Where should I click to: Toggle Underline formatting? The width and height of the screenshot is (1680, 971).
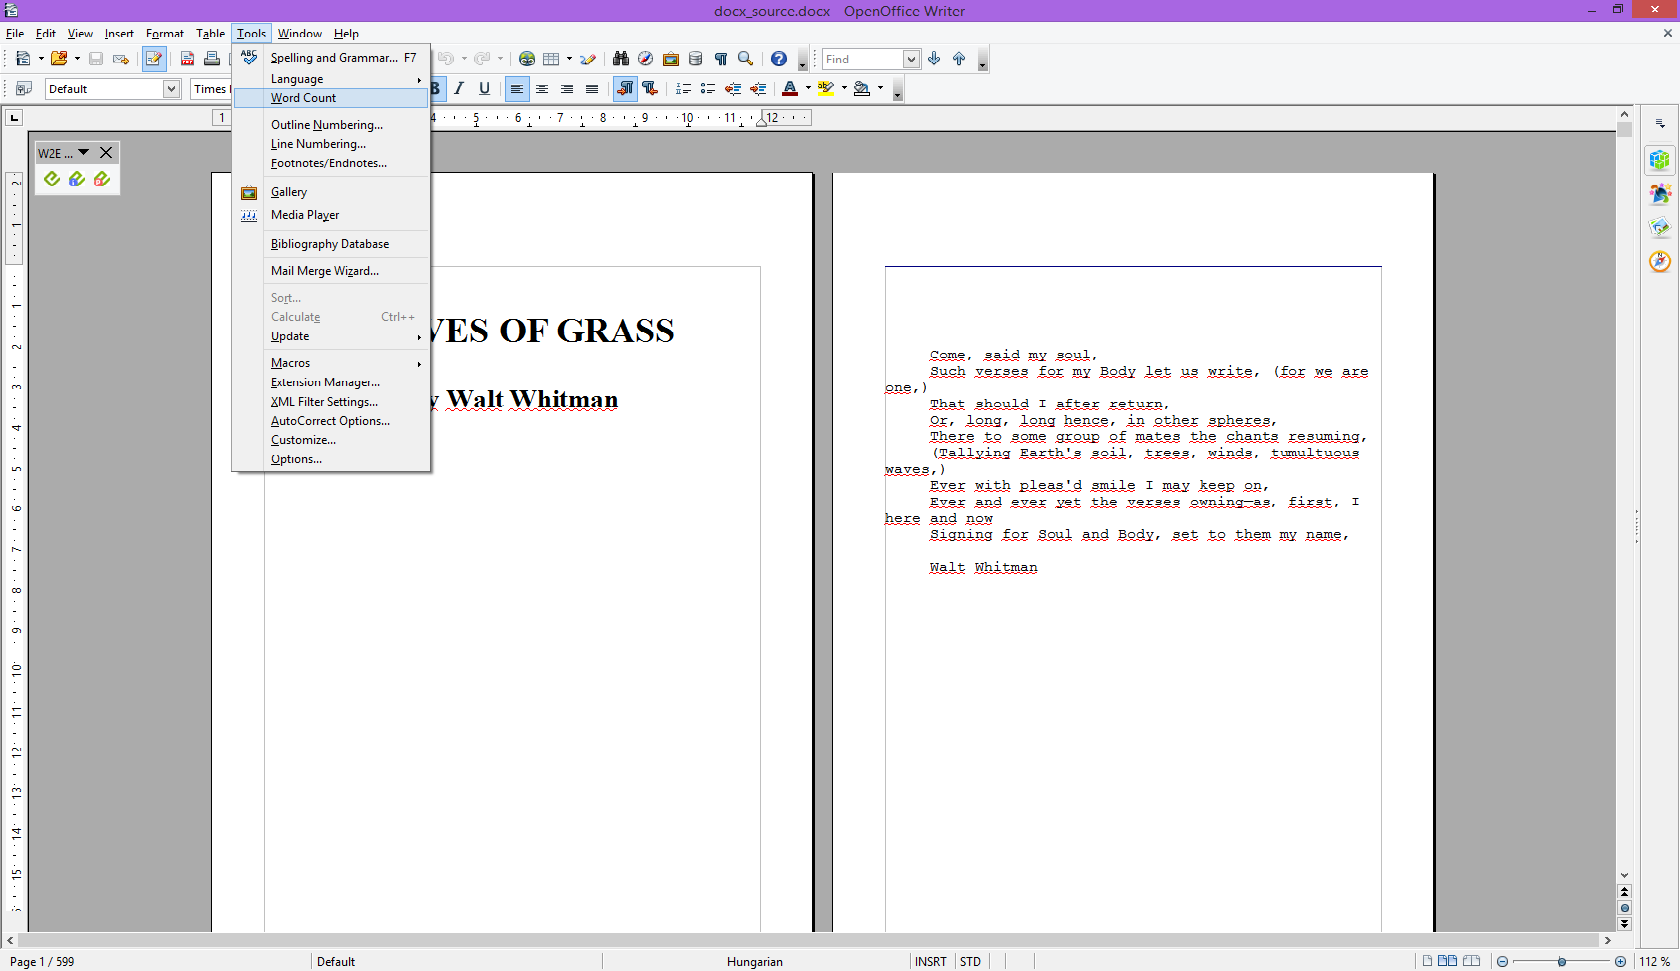[x=485, y=89]
